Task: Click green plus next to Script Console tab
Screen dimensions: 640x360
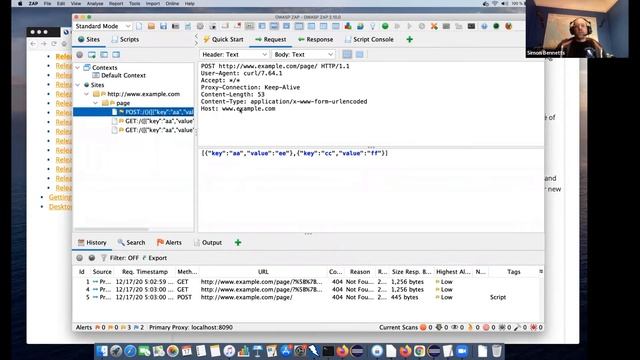Action: click(409, 40)
